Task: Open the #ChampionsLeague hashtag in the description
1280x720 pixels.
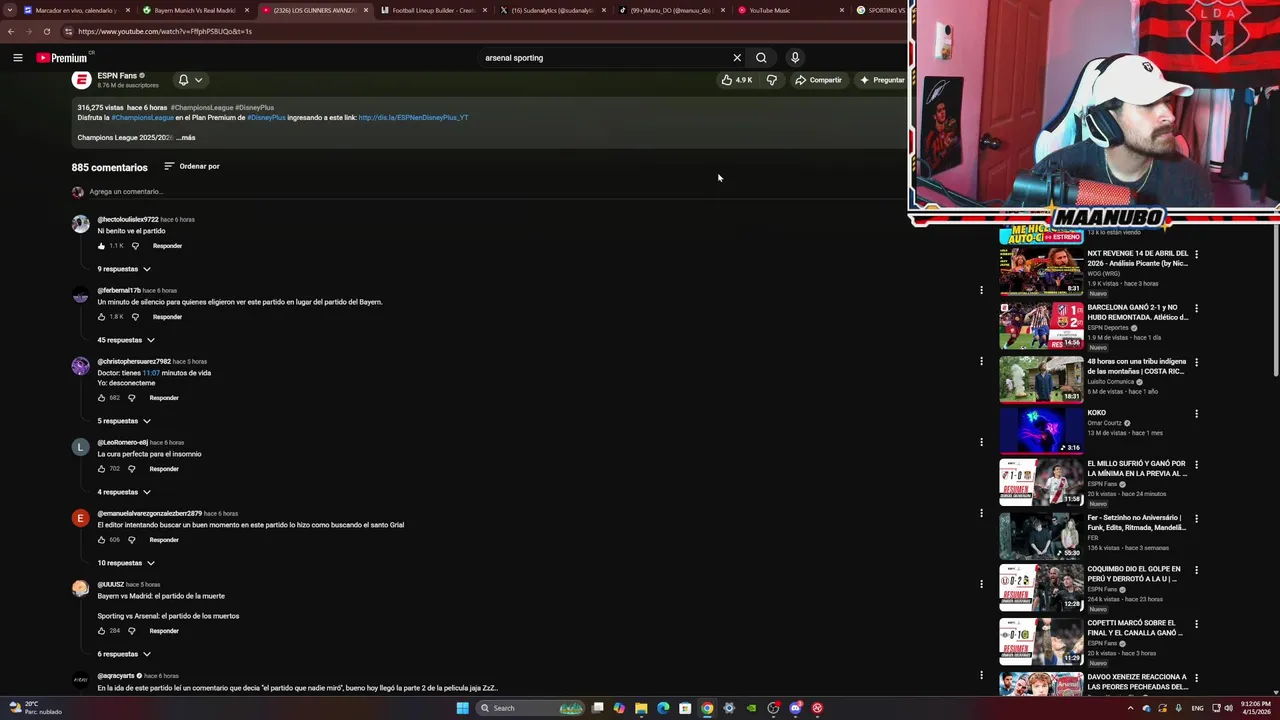Action: pos(140,118)
